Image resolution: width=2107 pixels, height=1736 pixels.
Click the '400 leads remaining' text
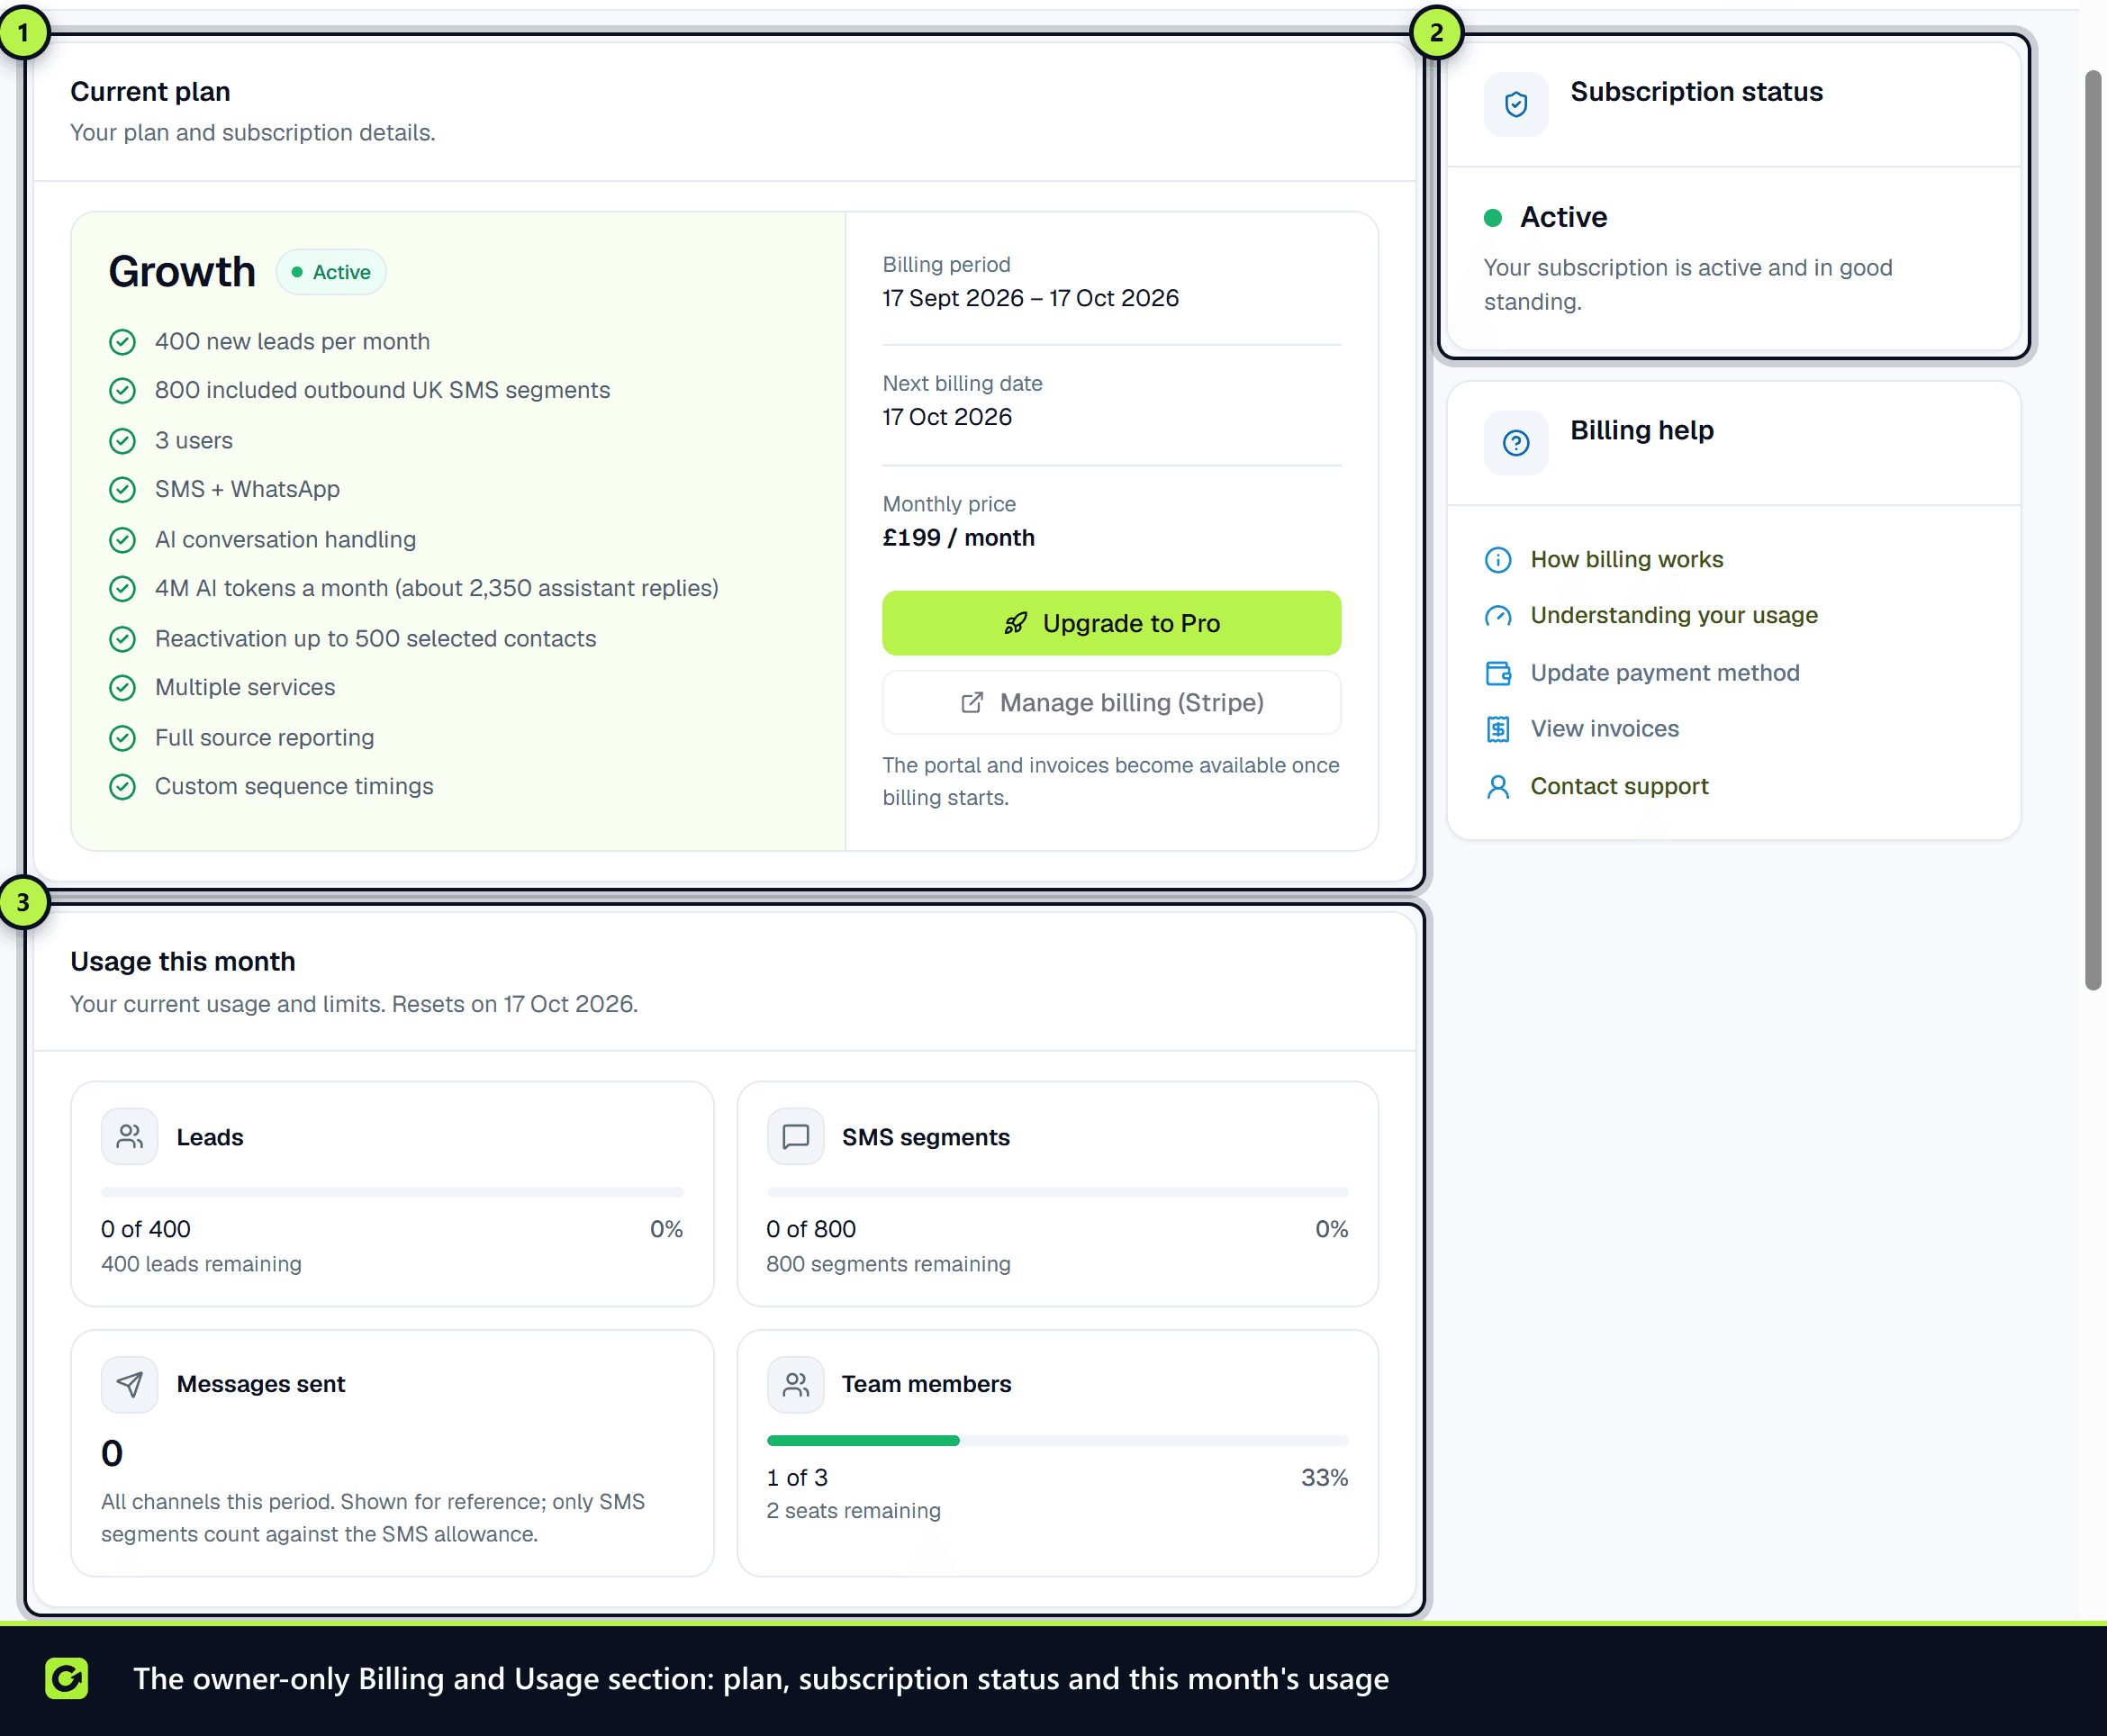coord(201,1264)
